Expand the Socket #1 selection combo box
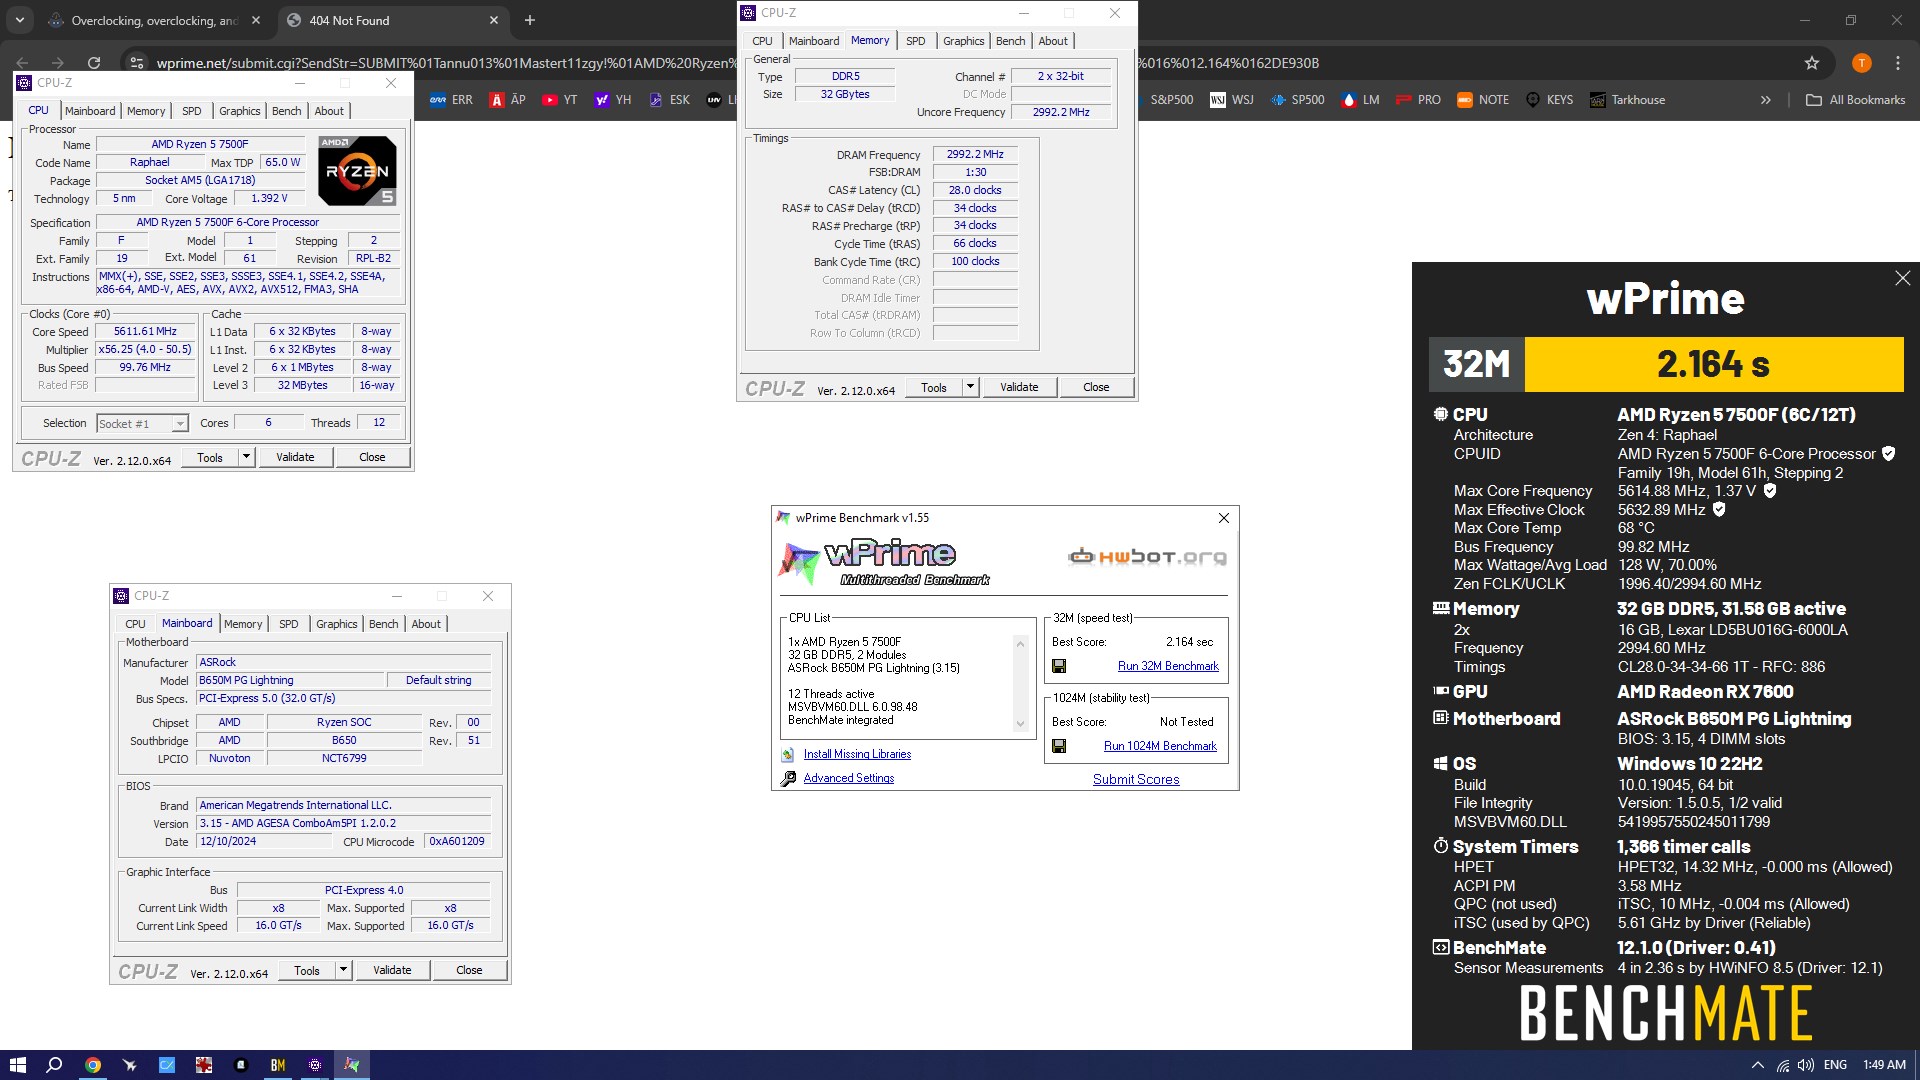The width and height of the screenshot is (1920, 1080). [x=142, y=424]
